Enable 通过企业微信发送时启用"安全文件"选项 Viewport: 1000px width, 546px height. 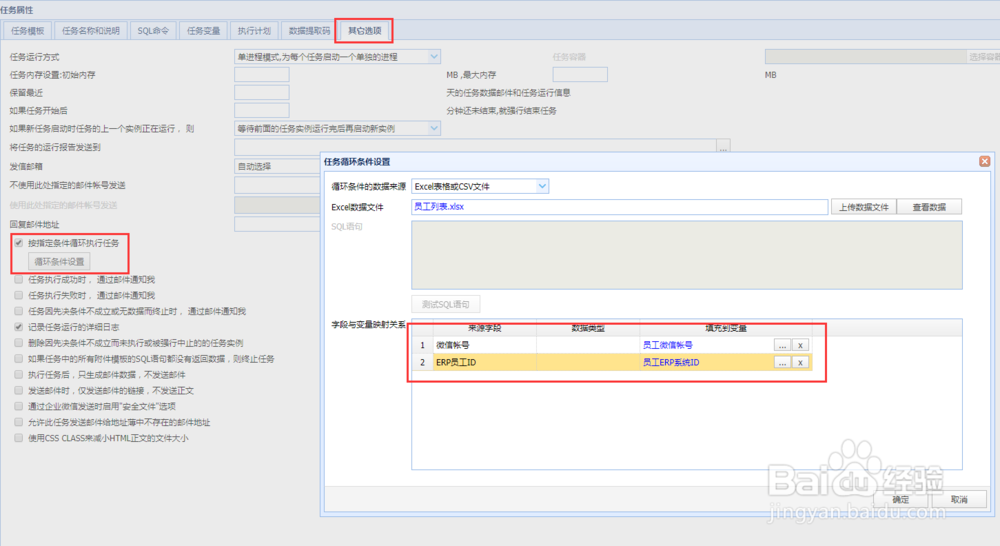[x=19, y=406]
